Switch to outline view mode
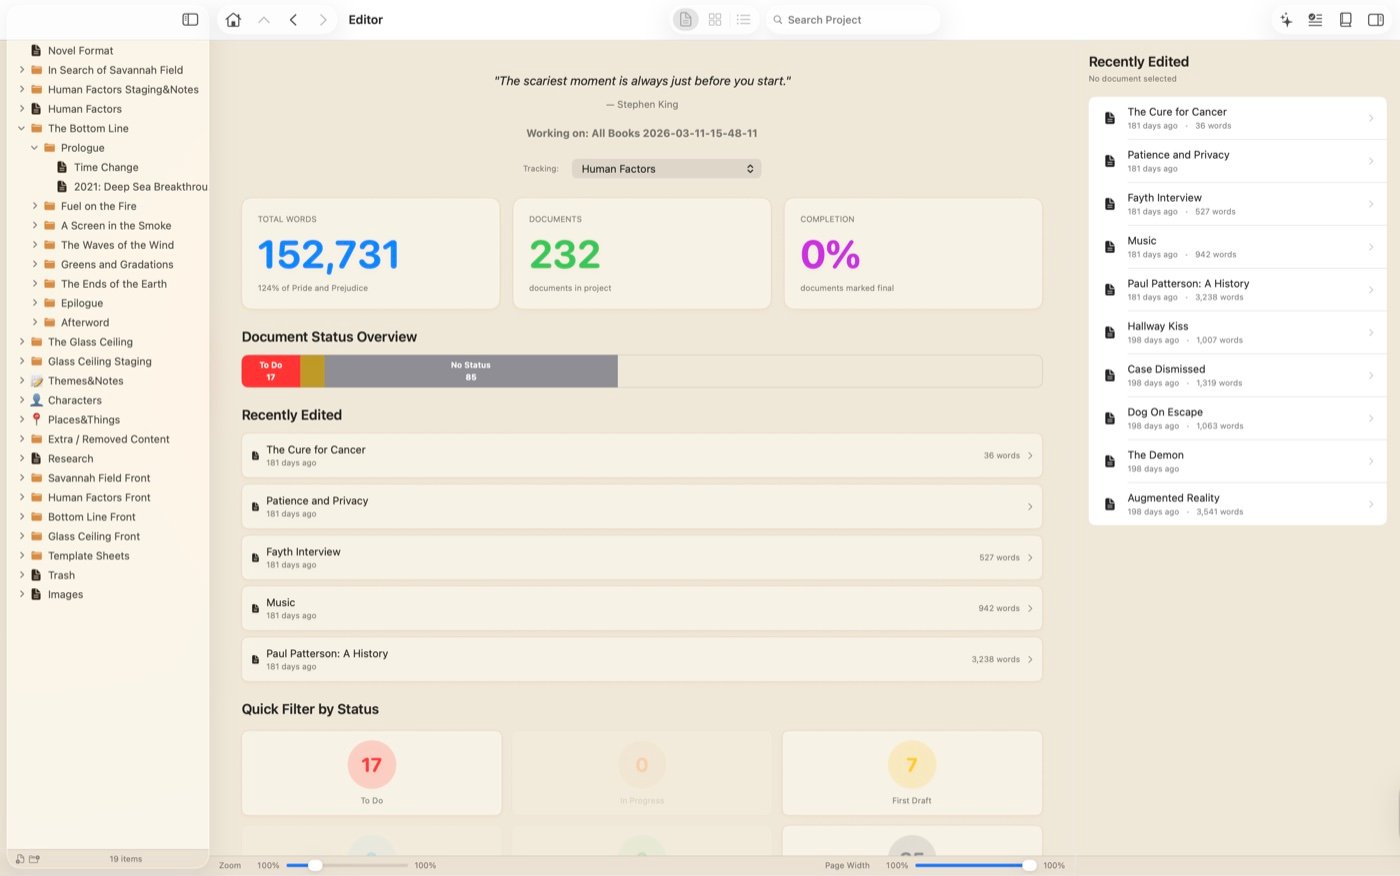Image resolution: width=1400 pixels, height=876 pixels. [x=743, y=19]
